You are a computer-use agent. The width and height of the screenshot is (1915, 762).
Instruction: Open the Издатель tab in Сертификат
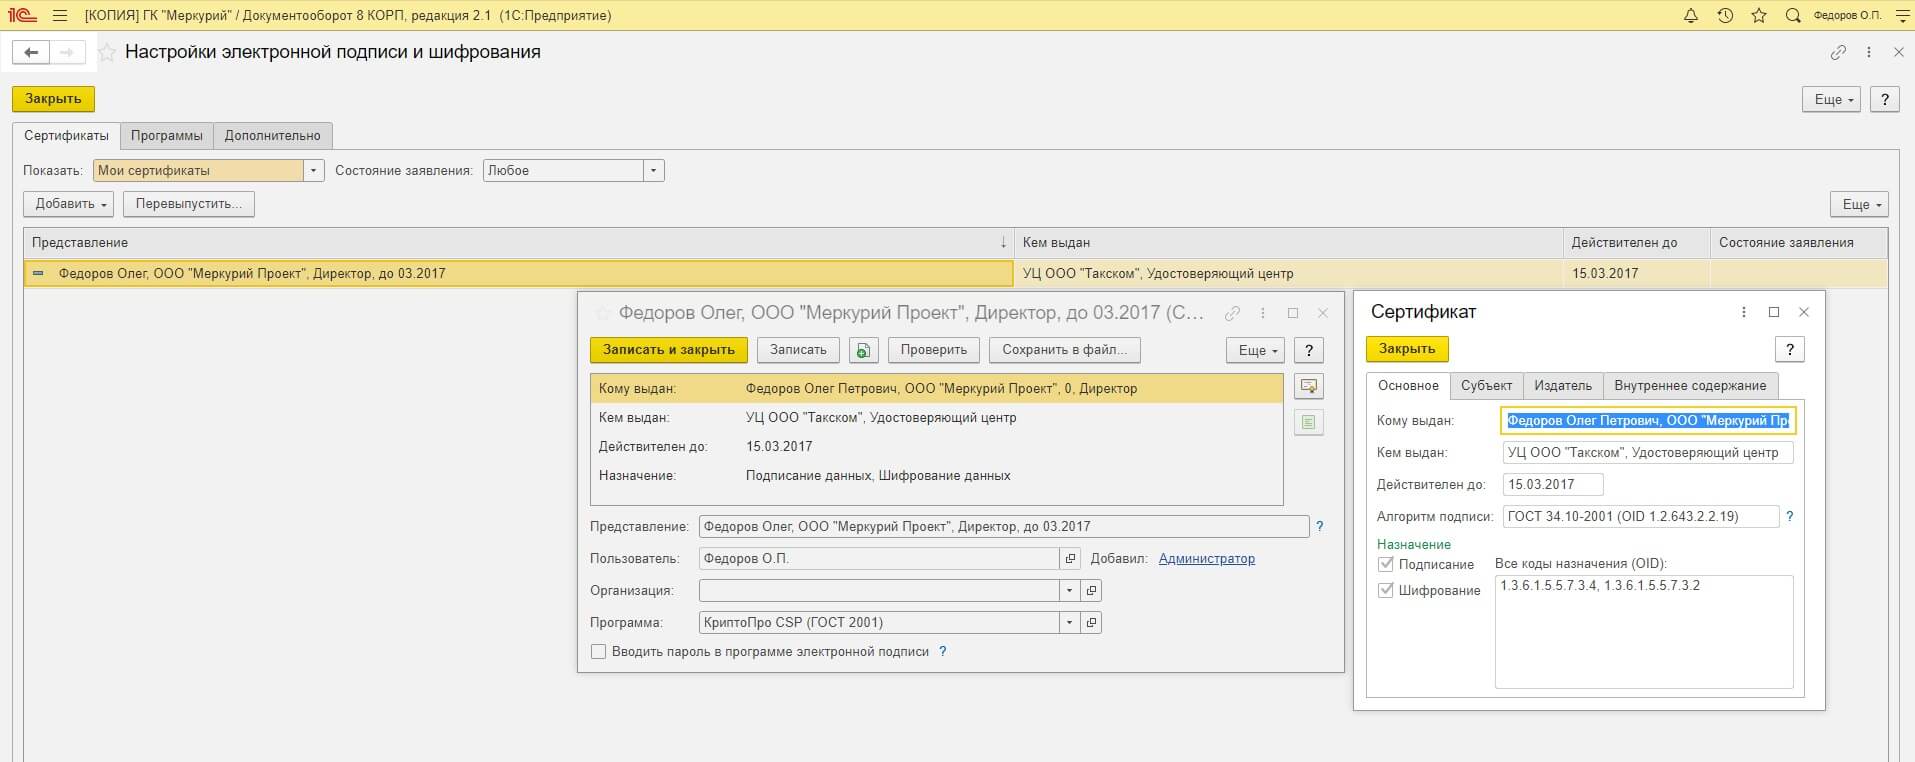[1562, 386]
